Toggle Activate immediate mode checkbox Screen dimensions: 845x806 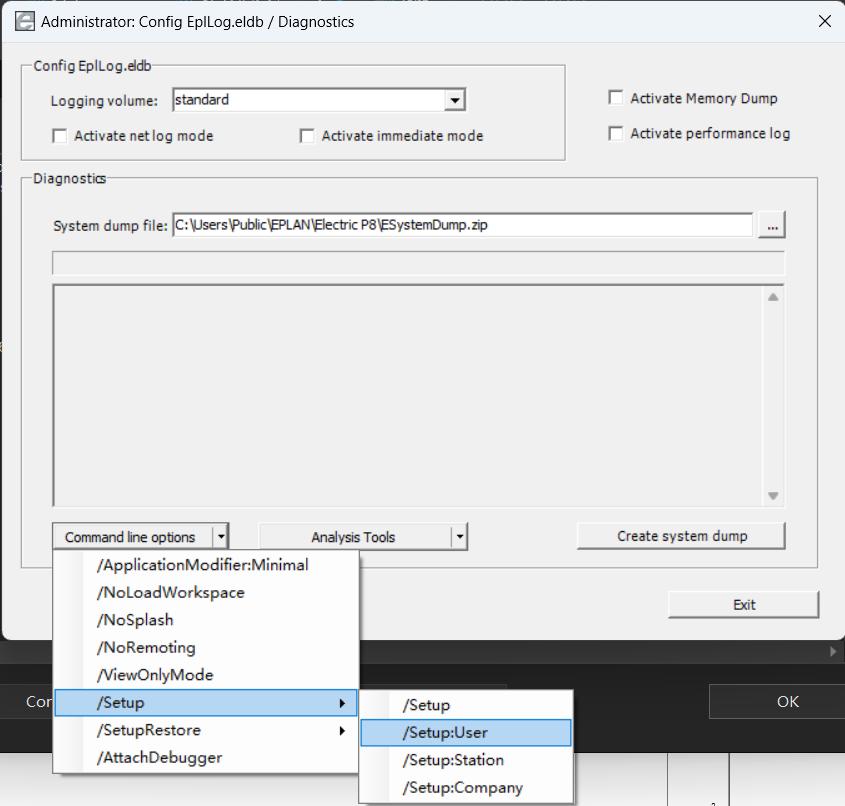(308, 136)
